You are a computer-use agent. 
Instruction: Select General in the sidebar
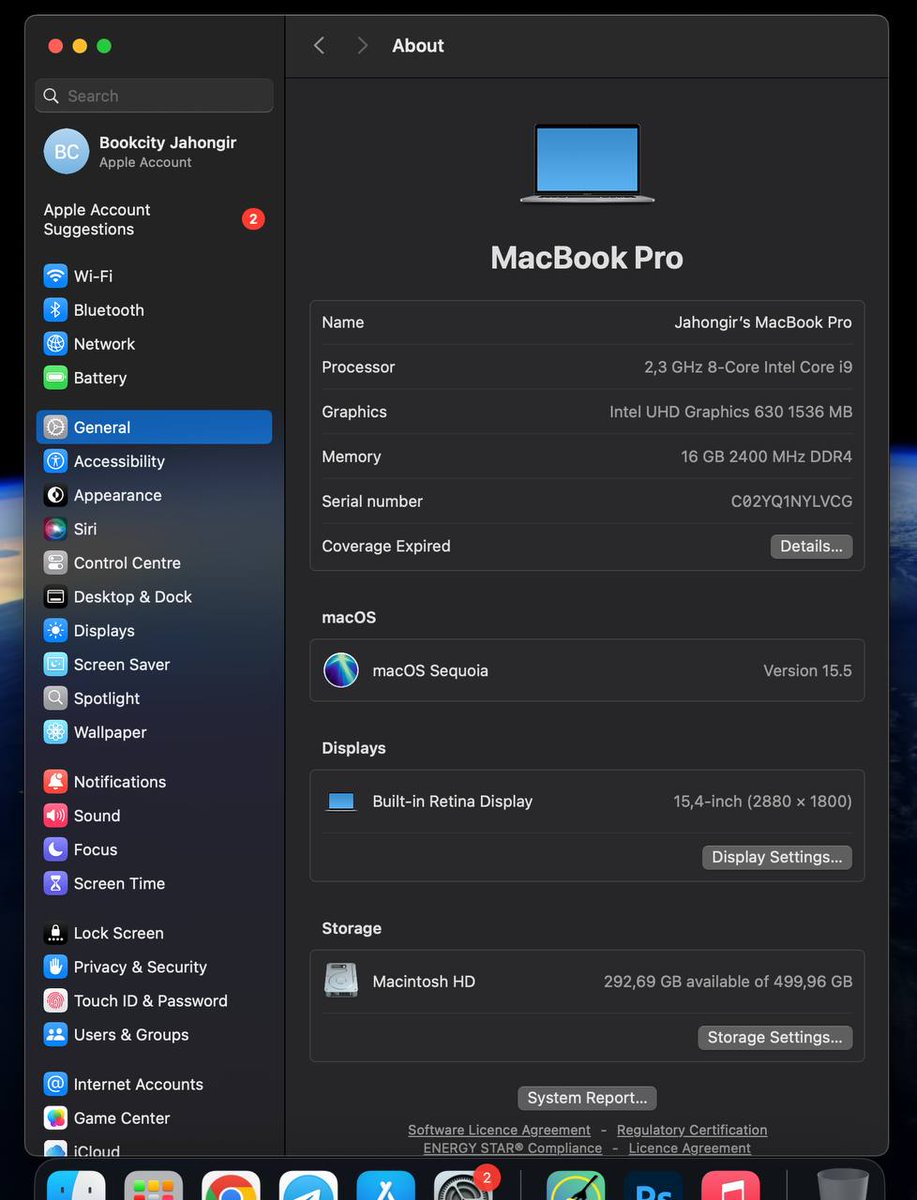(154, 427)
